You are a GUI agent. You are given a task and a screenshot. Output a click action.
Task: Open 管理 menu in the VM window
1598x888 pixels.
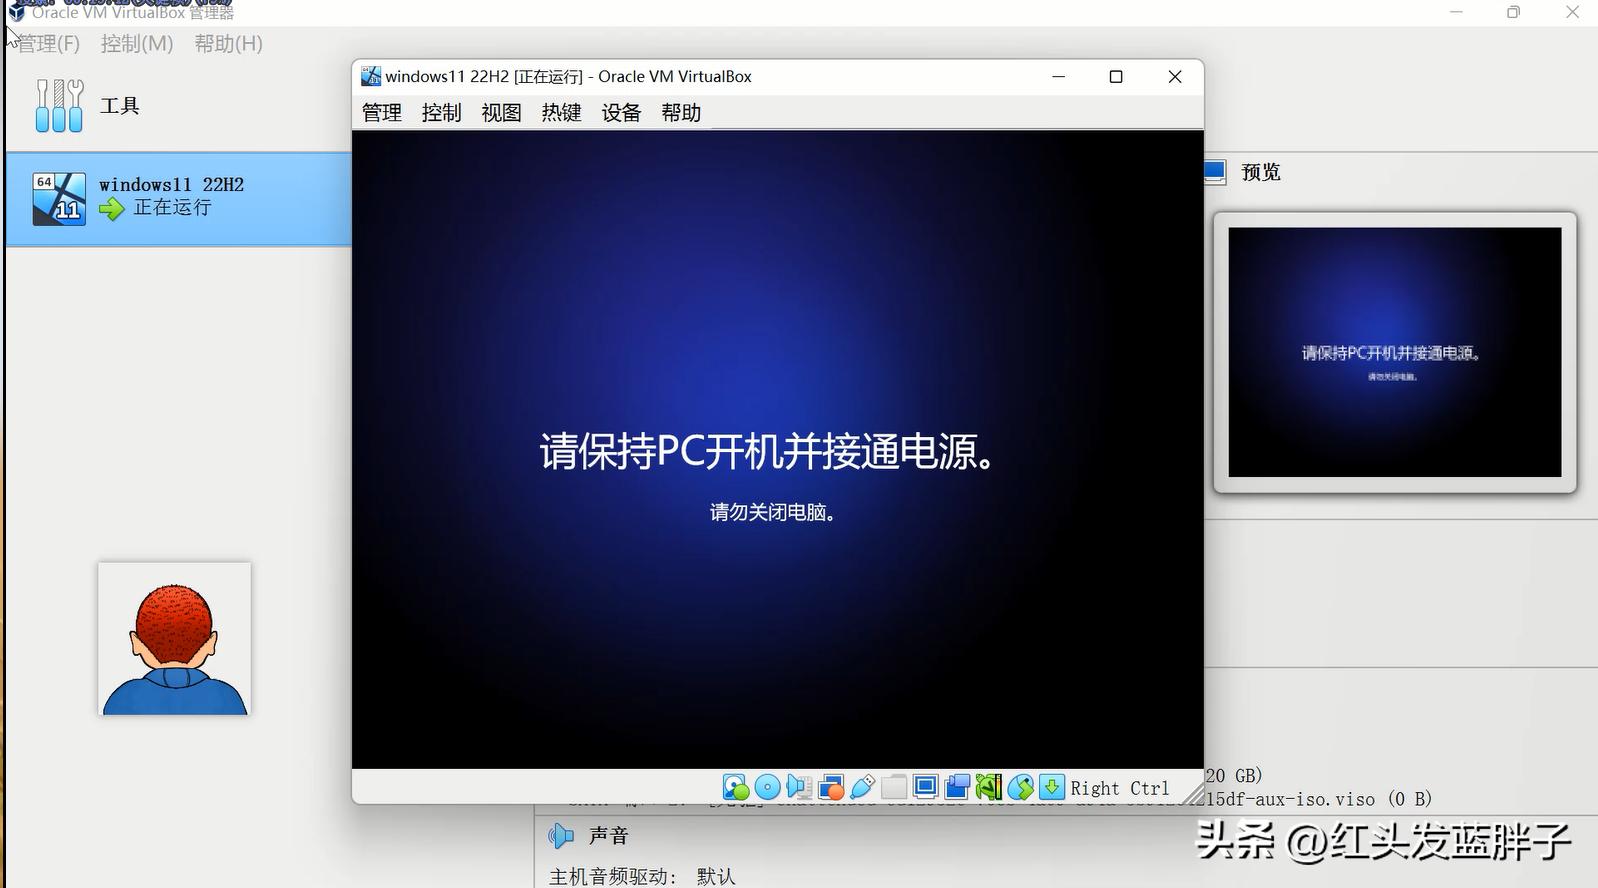[x=382, y=113]
